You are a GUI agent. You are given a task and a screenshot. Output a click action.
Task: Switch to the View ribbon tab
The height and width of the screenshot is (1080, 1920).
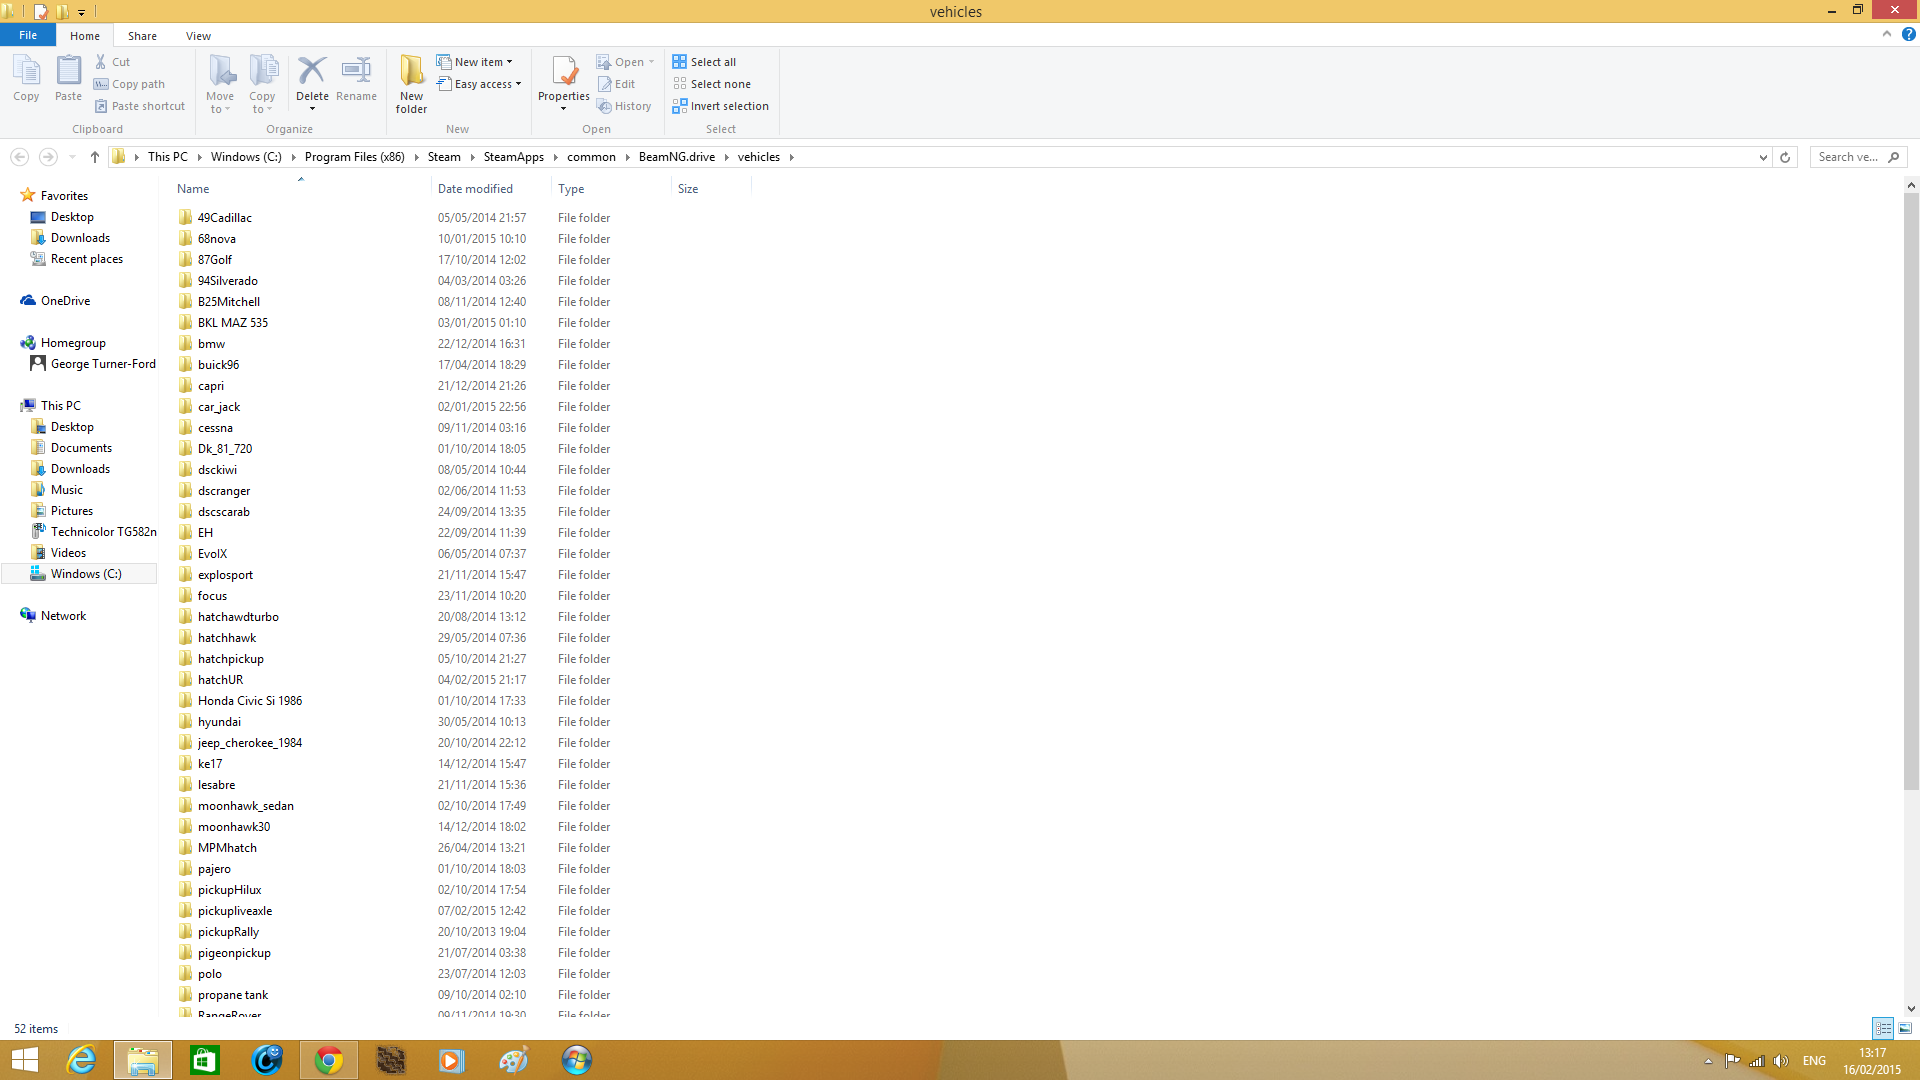198,36
